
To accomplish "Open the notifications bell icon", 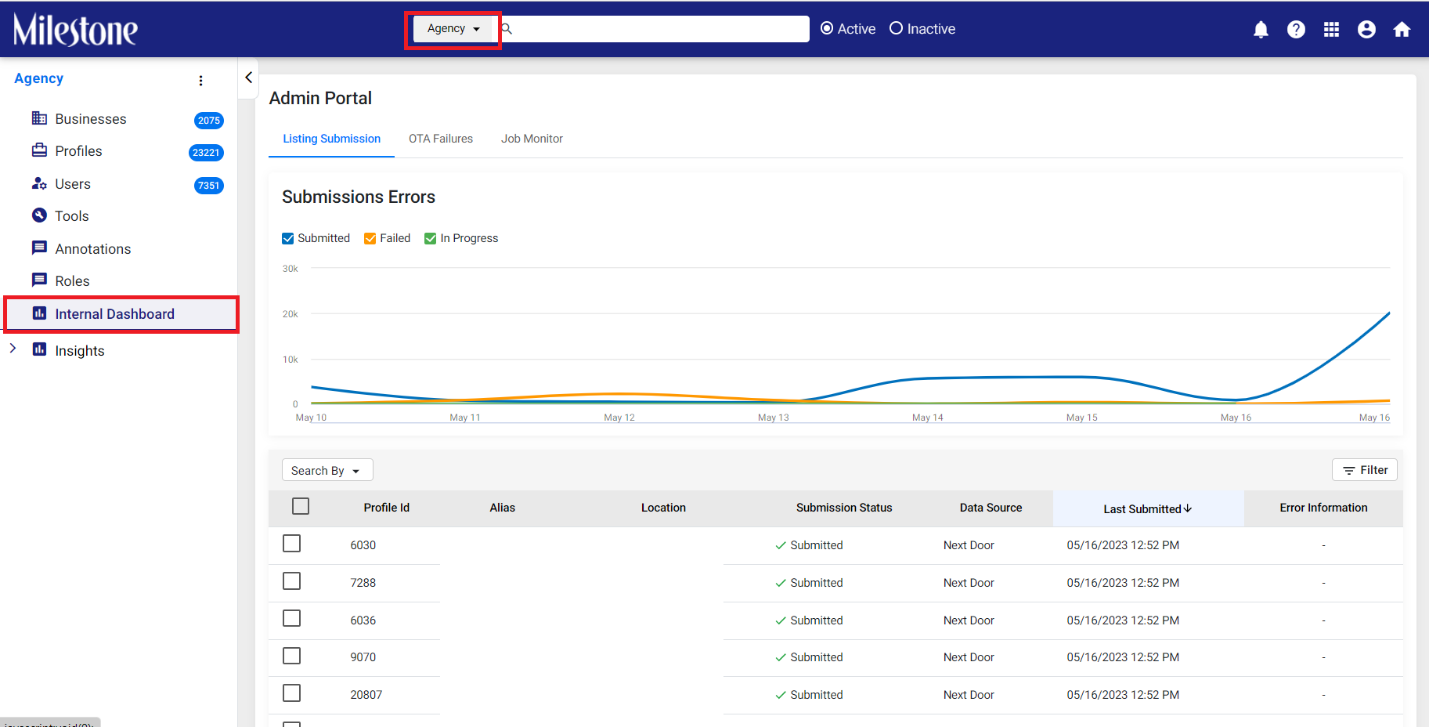I will 1261,30.
